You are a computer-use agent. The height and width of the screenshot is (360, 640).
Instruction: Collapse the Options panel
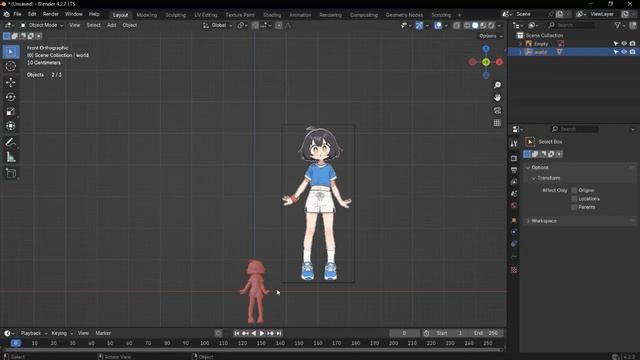528,168
